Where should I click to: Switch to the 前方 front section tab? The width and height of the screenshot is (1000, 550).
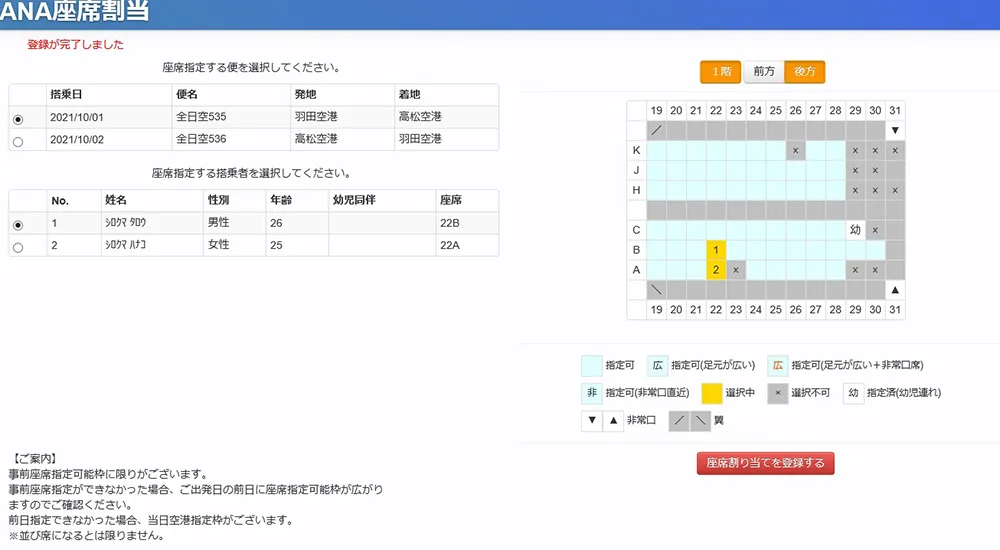click(763, 71)
